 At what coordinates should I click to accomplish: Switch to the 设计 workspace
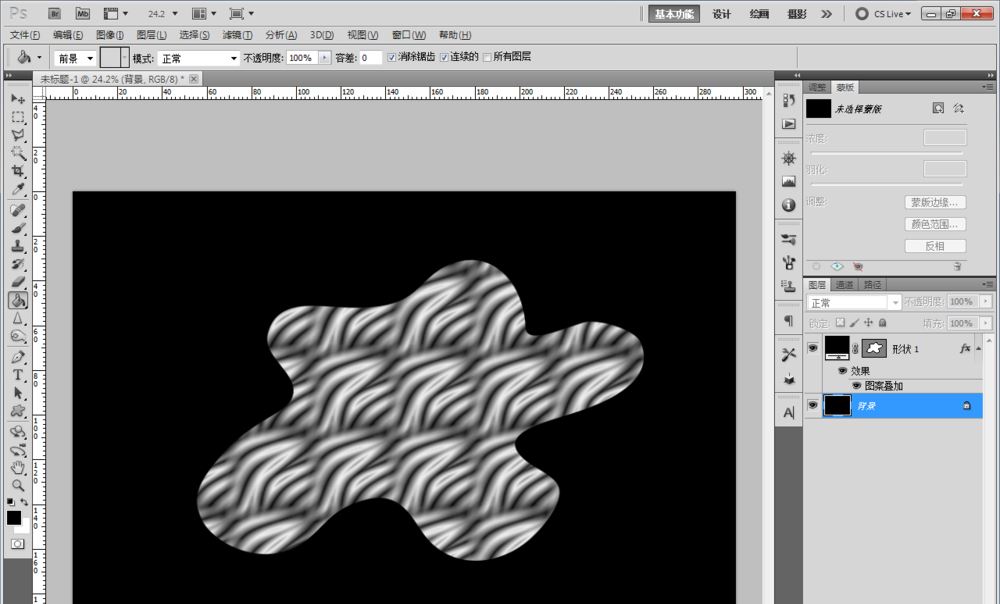click(x=722, y=14)
